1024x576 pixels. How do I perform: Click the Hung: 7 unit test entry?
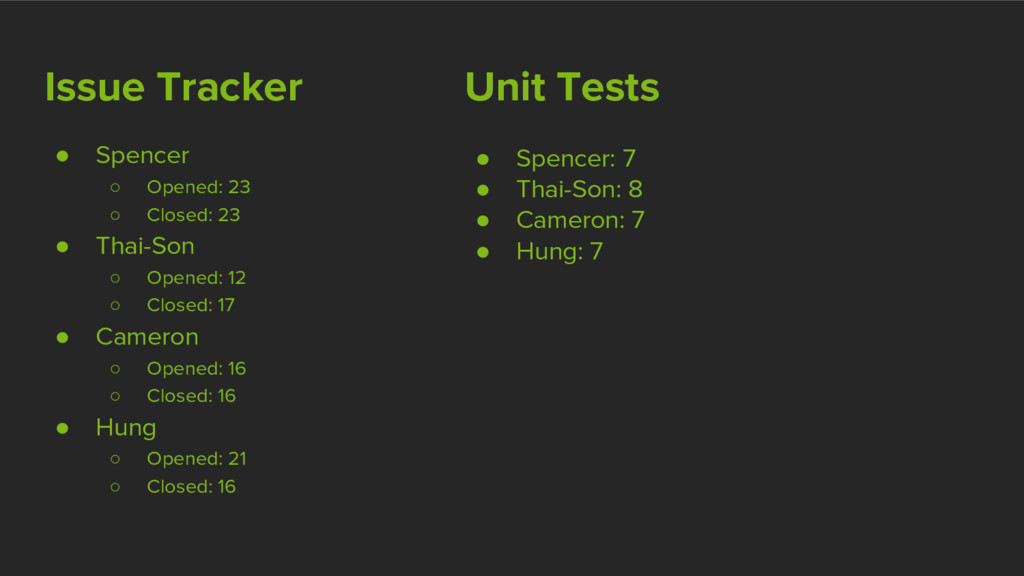point(560,252)
